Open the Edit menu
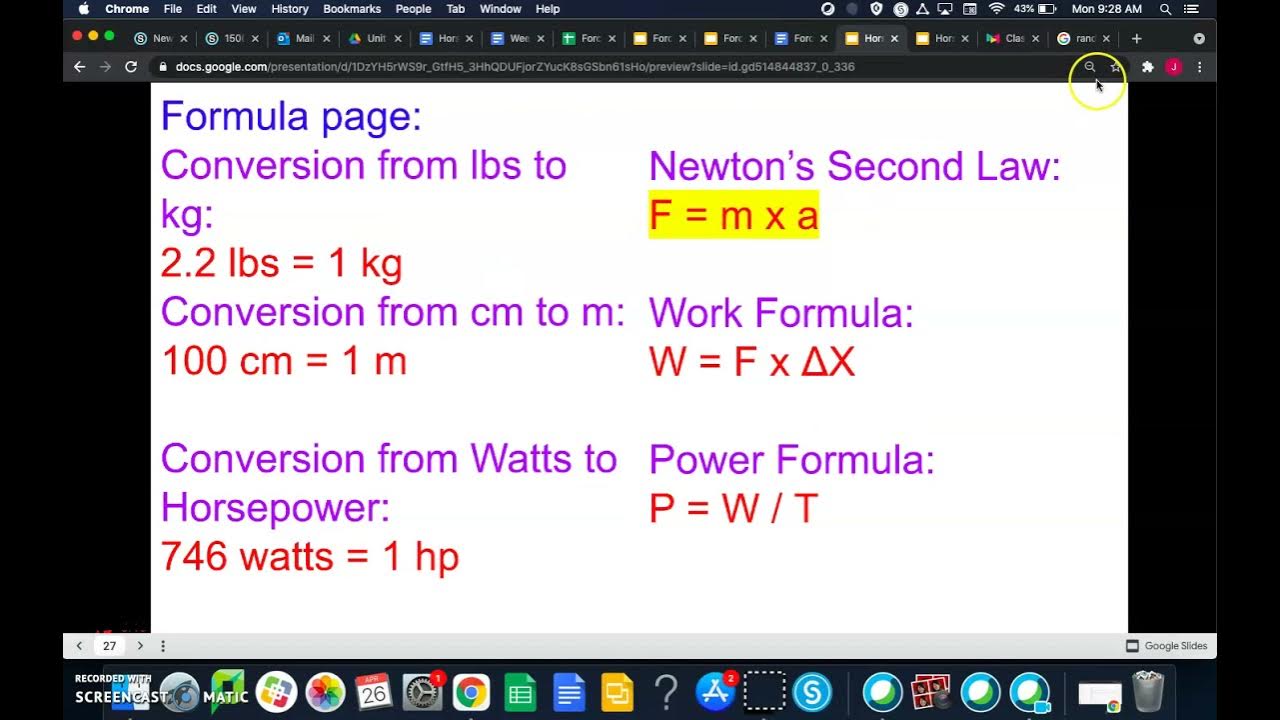Screen dimensions: 1280x720 207,9
